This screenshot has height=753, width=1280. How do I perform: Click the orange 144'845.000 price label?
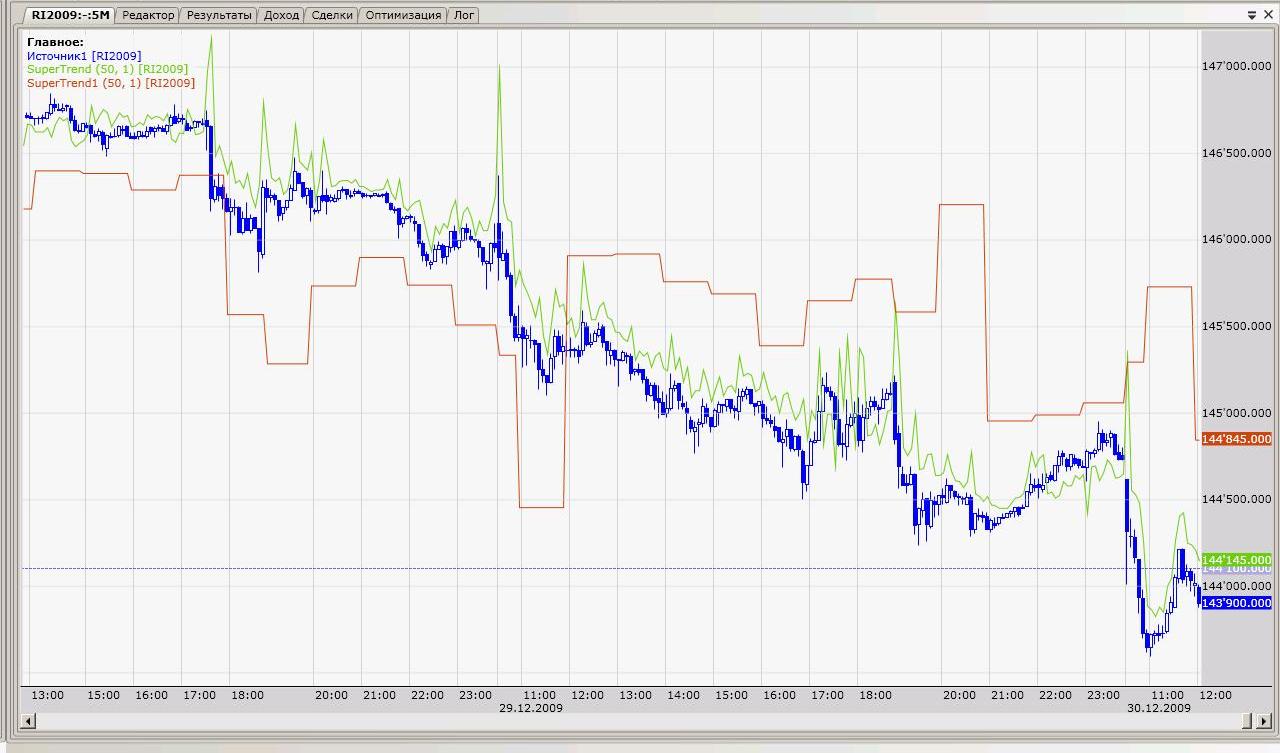[x=1237, y=439]
